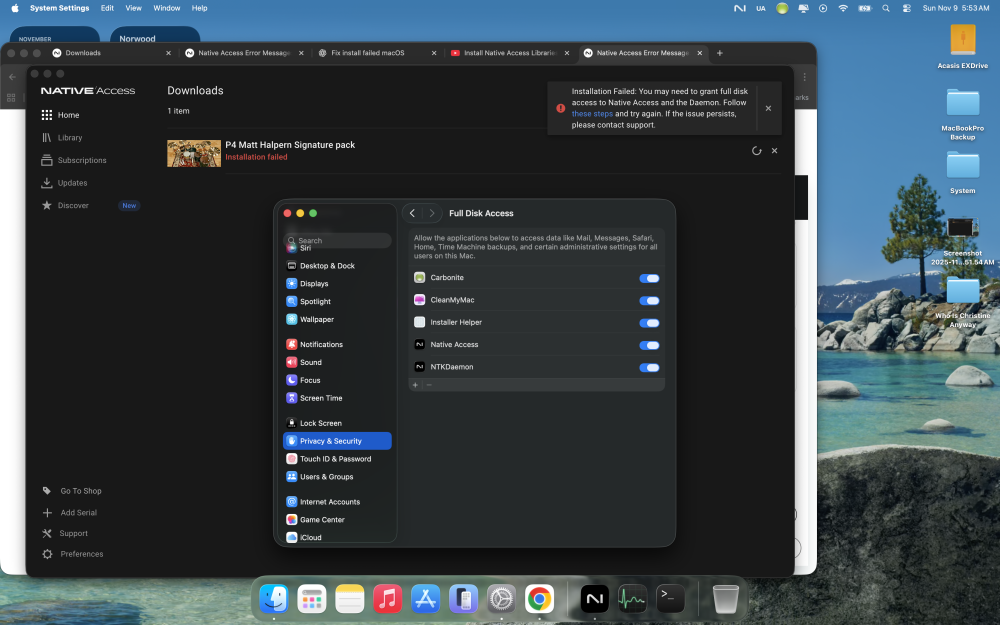1000x625 pixels.
Task: Open the View menu
Action: pyautogui.click(x=133, y=8)
